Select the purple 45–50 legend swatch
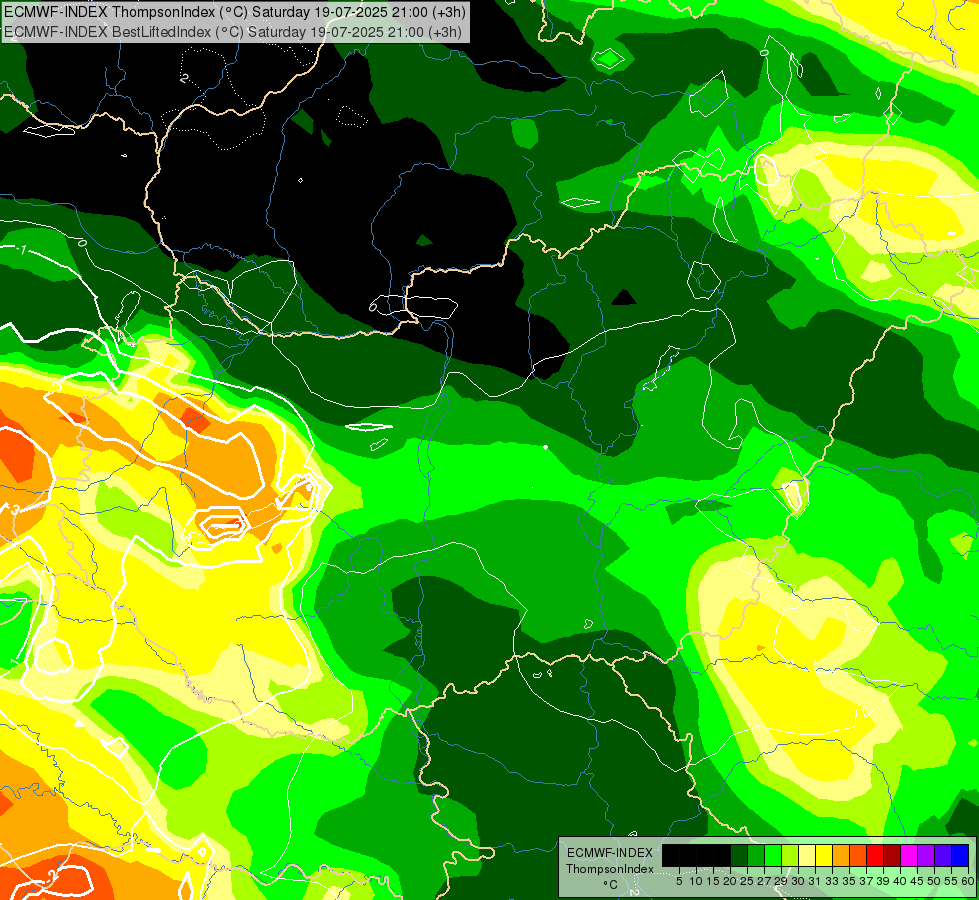The width and height of the screenshot is (979, 900). (x=927, y=855)
